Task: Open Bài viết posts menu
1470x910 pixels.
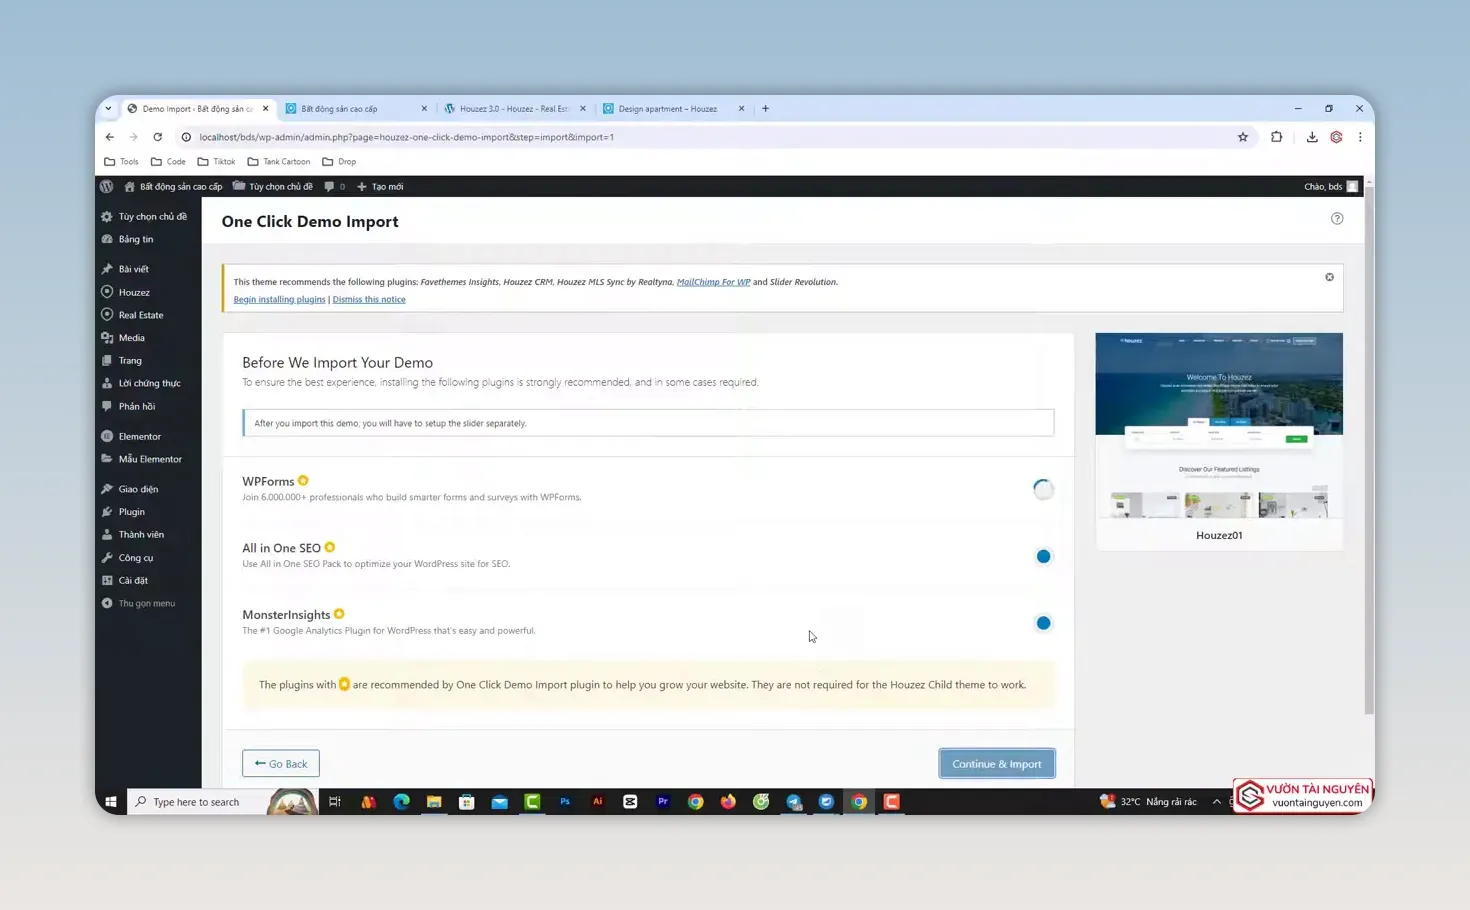Action: click(x=148, y=269)
